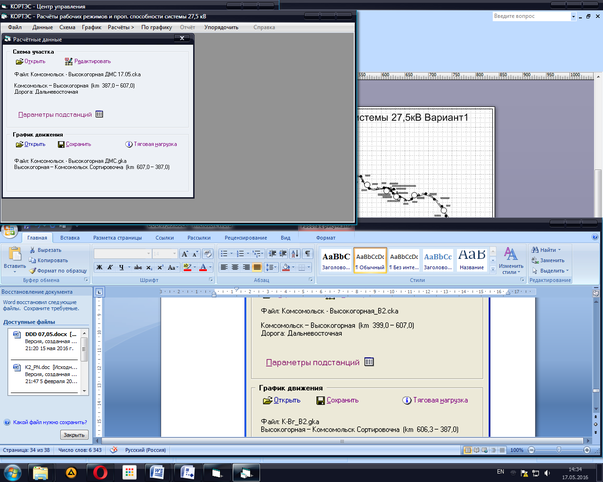This screenshot has width=603, height=482.
Task: Apply strikethrough formatting in Word ribbon
Action: 138,267
